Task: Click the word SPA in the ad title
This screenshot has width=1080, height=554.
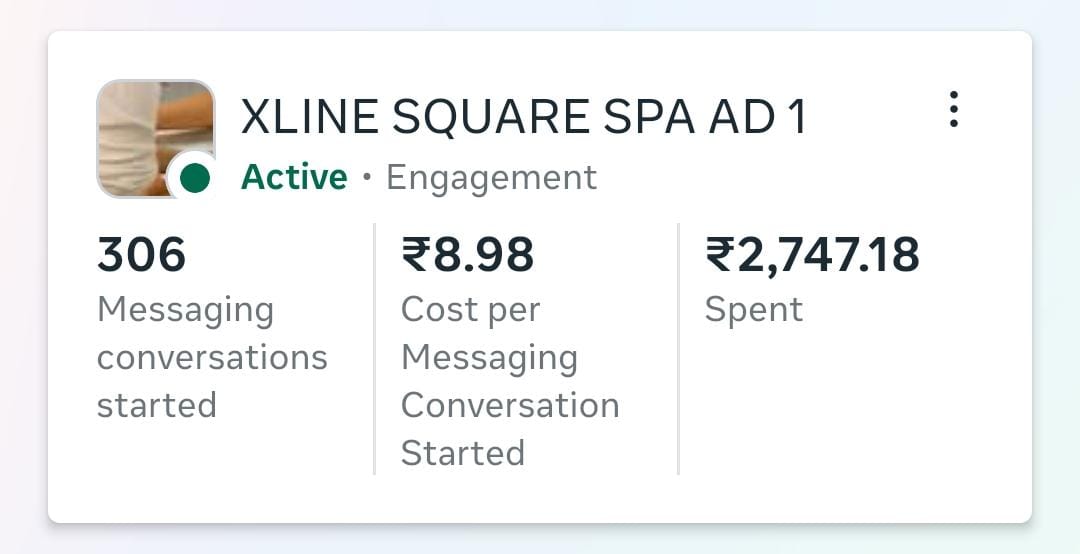Action: click(646, 118)
